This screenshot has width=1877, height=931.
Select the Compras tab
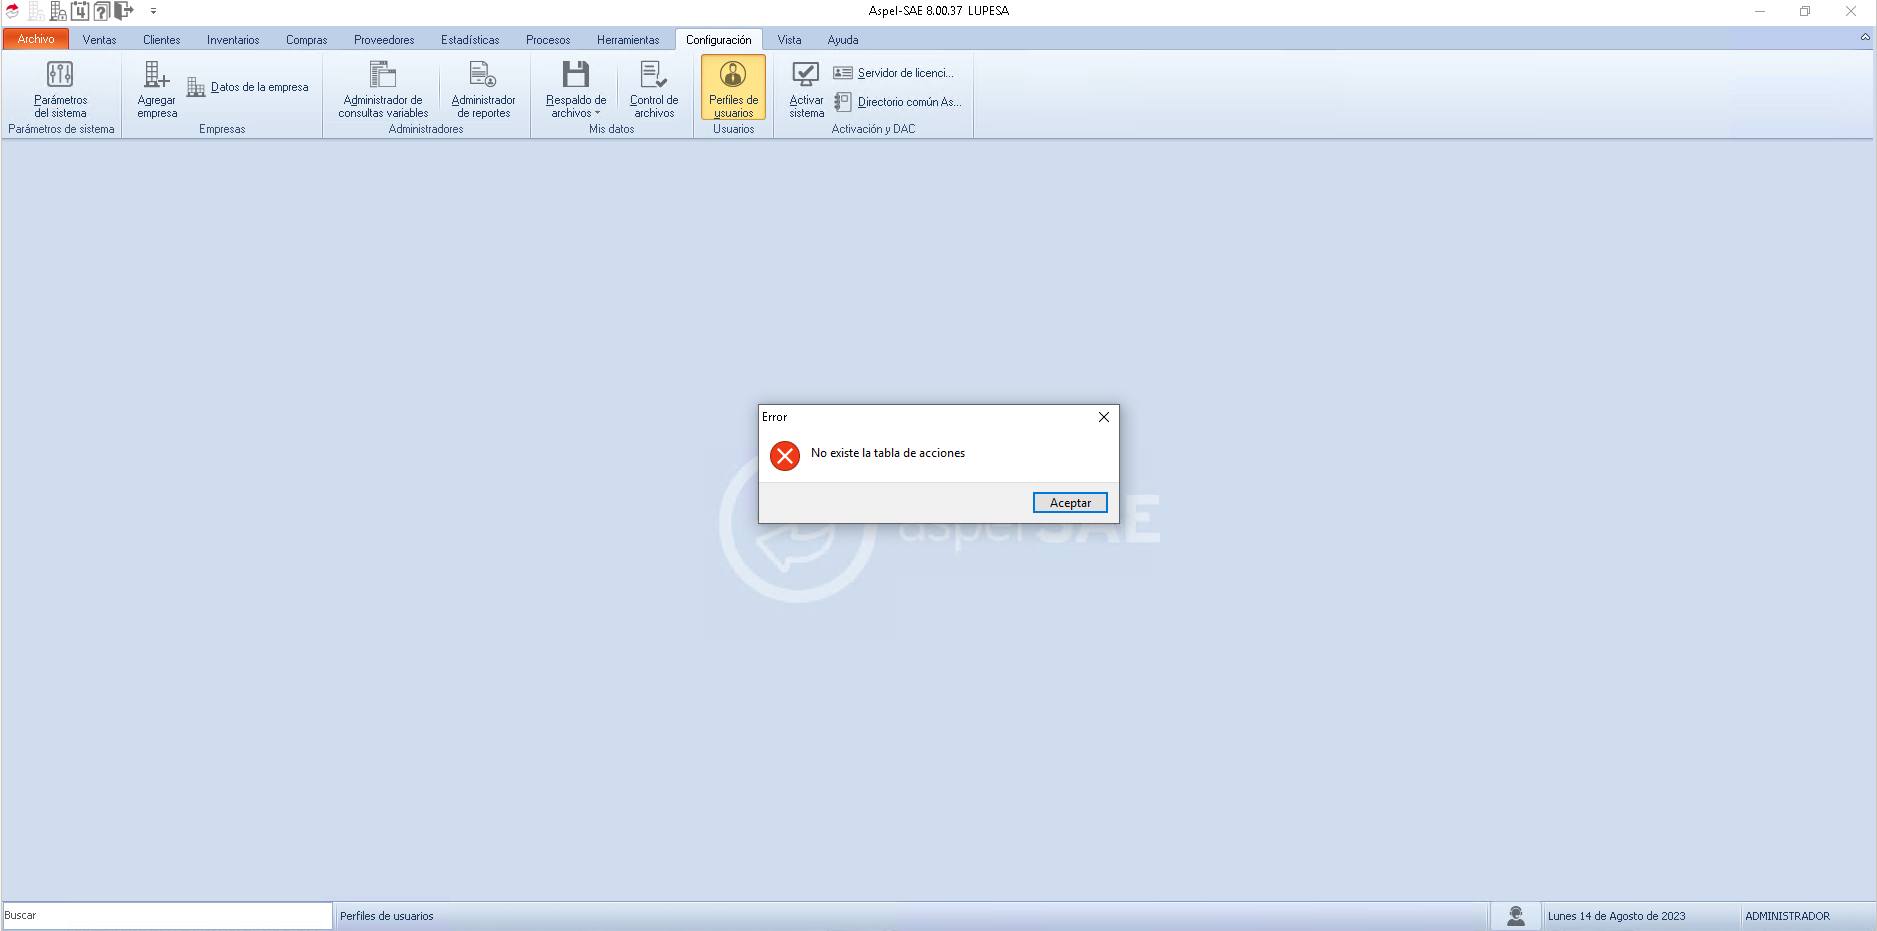pos(307,40)
